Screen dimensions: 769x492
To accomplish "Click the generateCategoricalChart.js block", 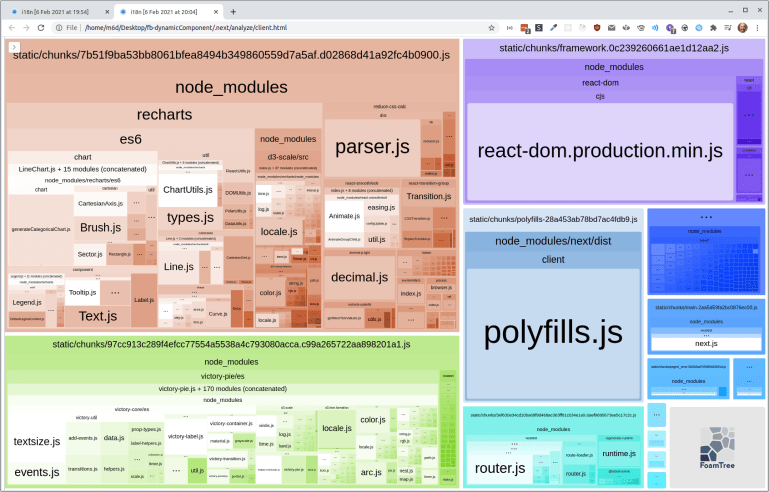I will 41,230.
